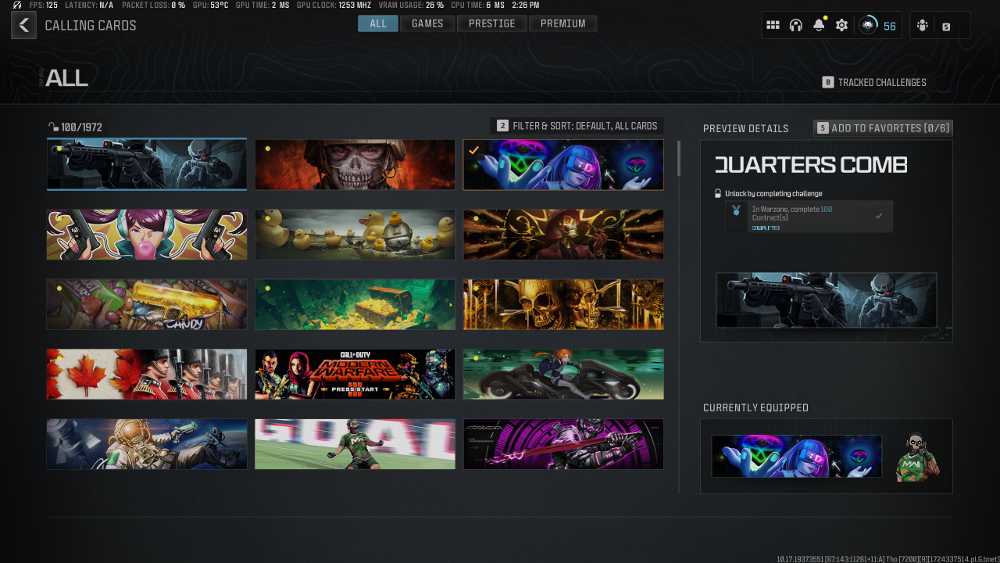Viewport: 1000px width, 563px height.
Task: Open the social friends icon
Action: (x=922, y=26)
